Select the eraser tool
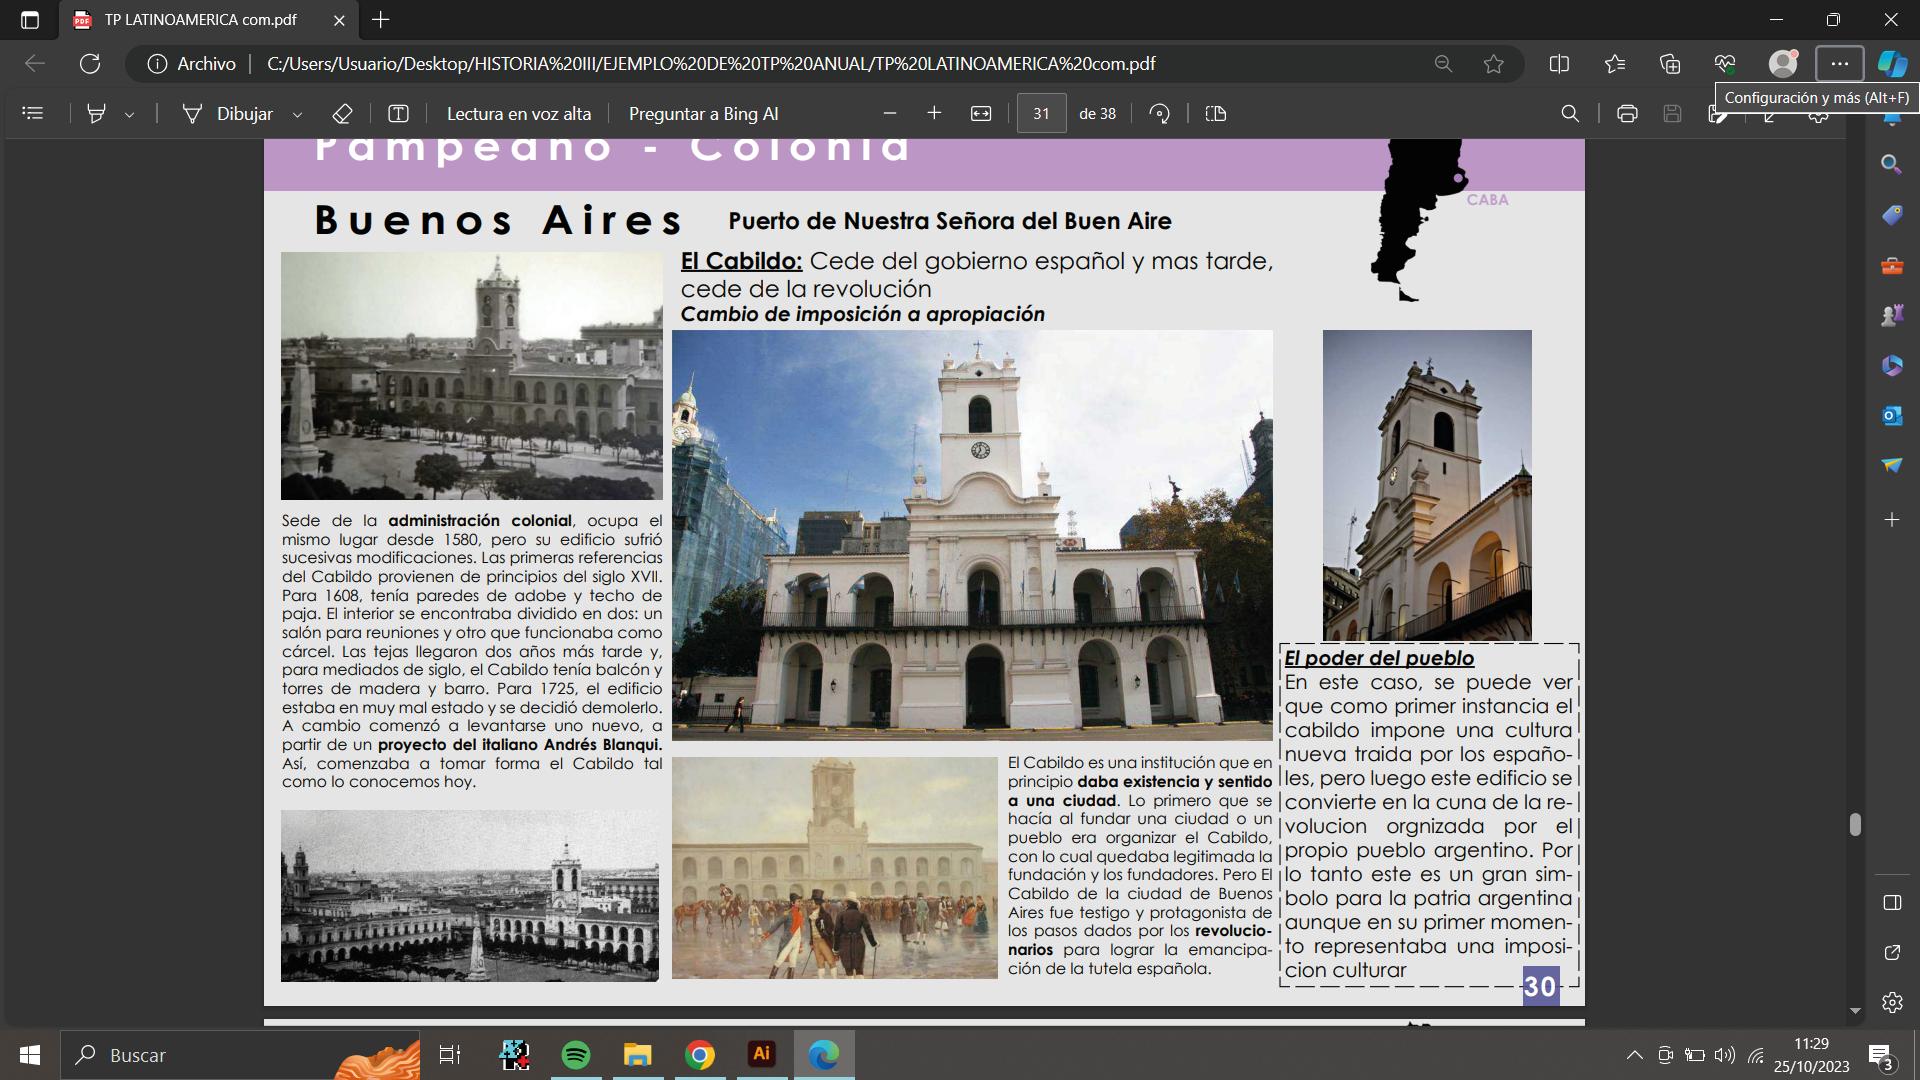 (342, 114)
